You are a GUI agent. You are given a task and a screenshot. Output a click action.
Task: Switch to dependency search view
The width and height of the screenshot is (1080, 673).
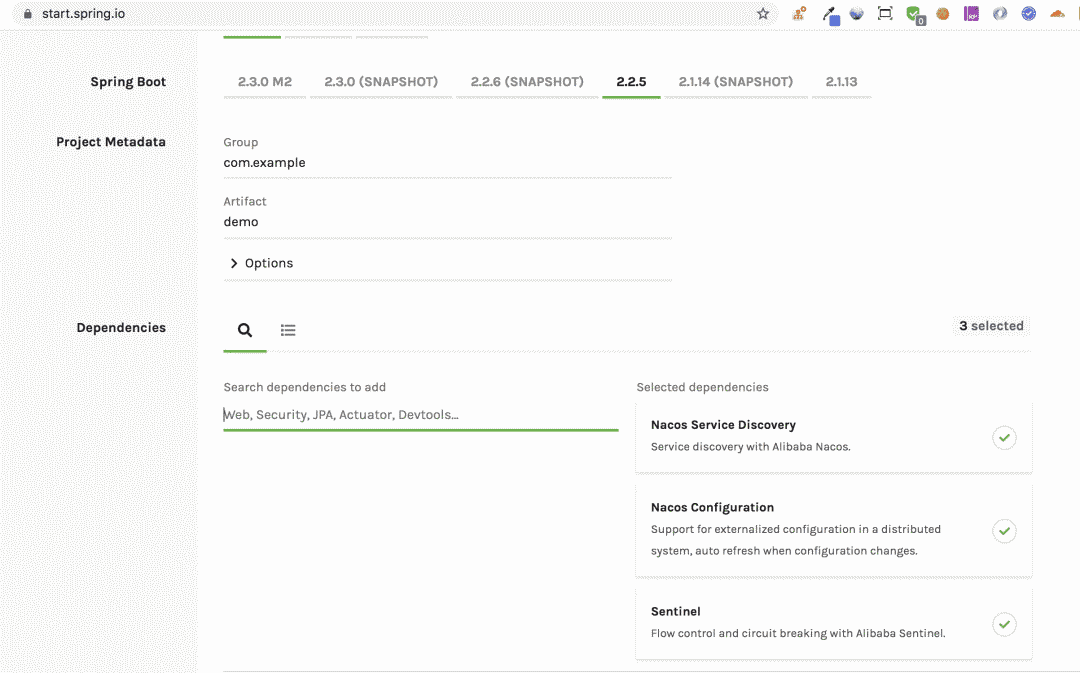pyautogui.click(x=245, y=330)
